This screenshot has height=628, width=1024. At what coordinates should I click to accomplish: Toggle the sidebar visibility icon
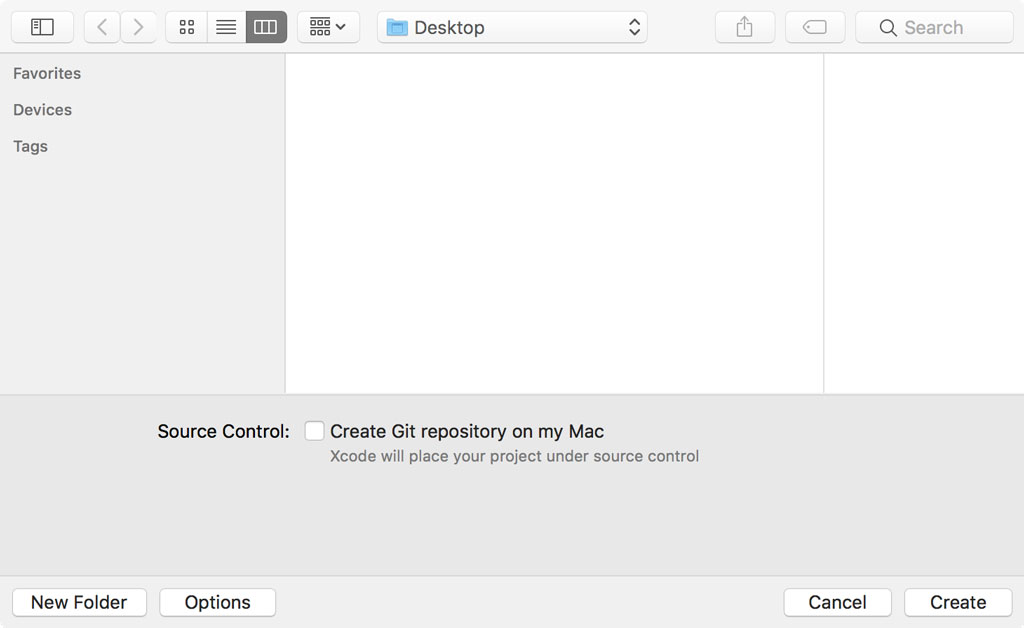pos(41,26)
